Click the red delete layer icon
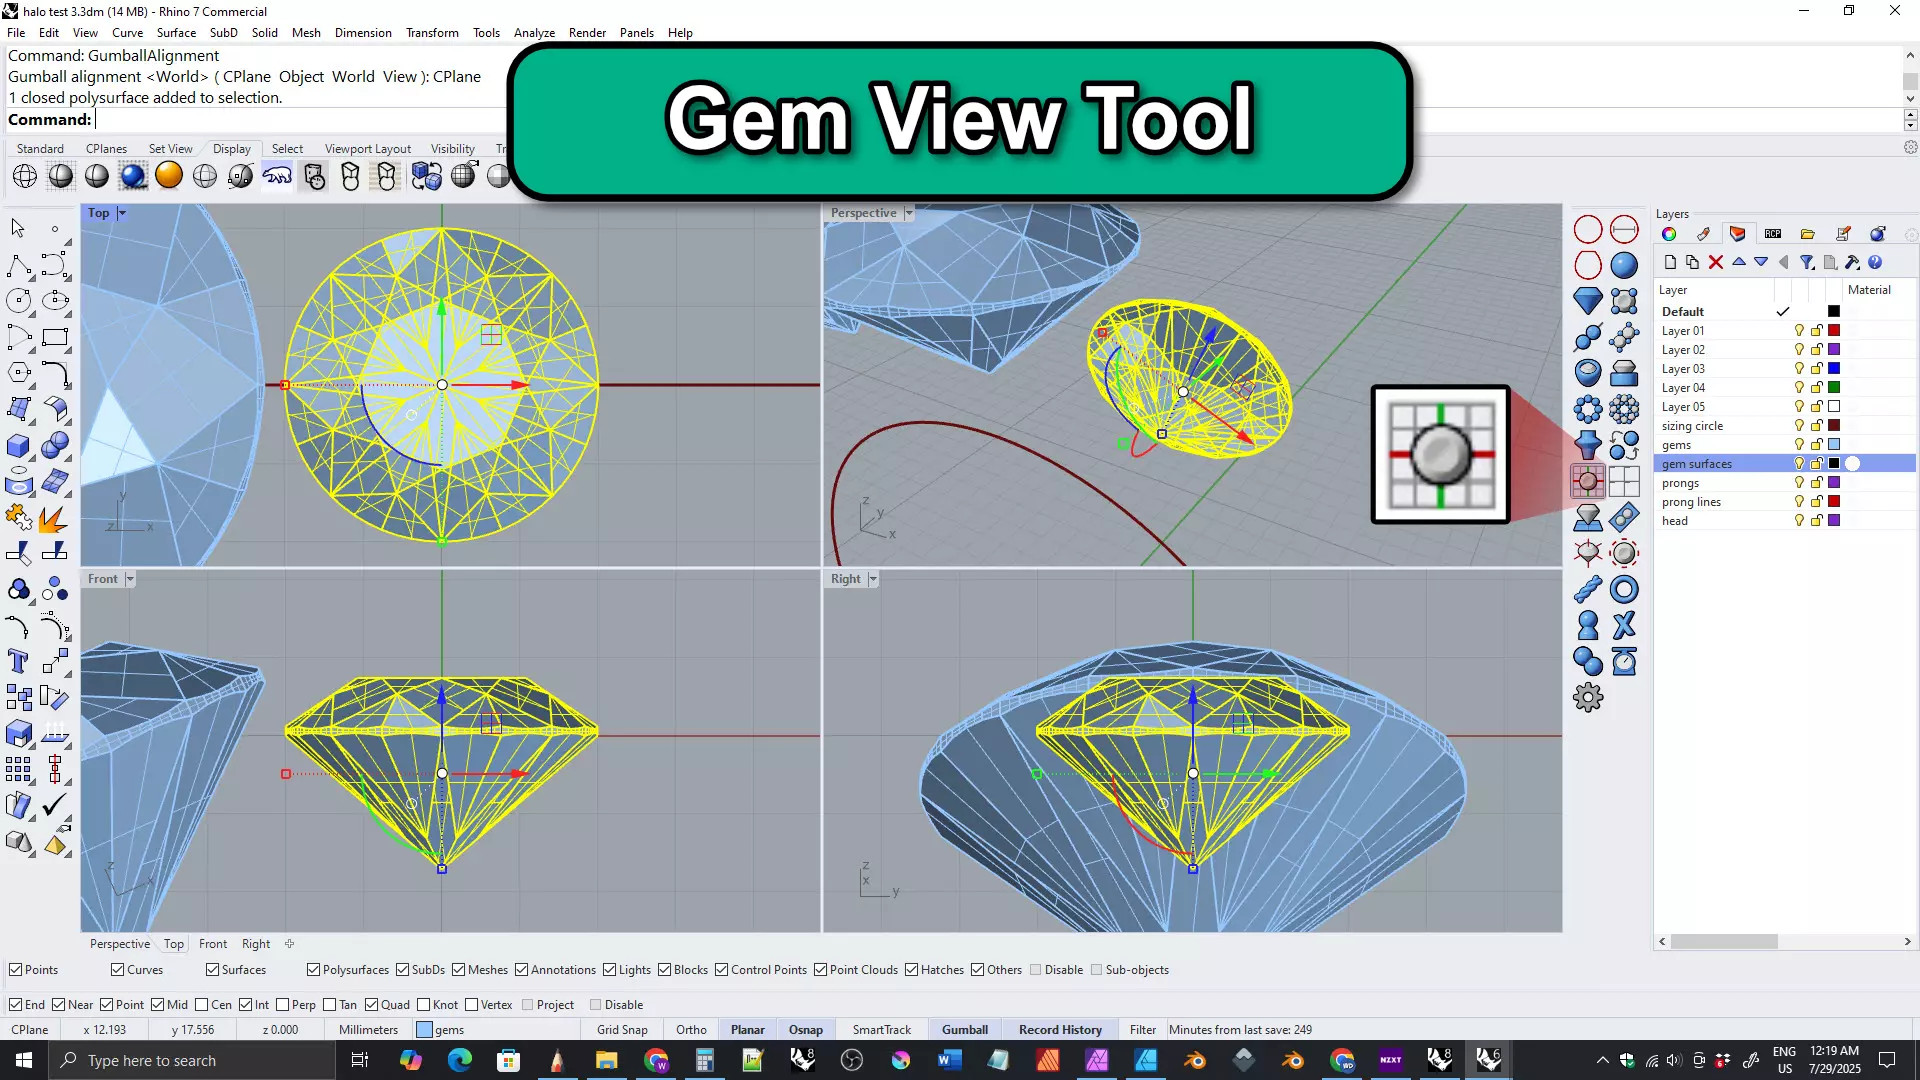Viewport: 1920px width, 1080px height. click(1716, 262)
